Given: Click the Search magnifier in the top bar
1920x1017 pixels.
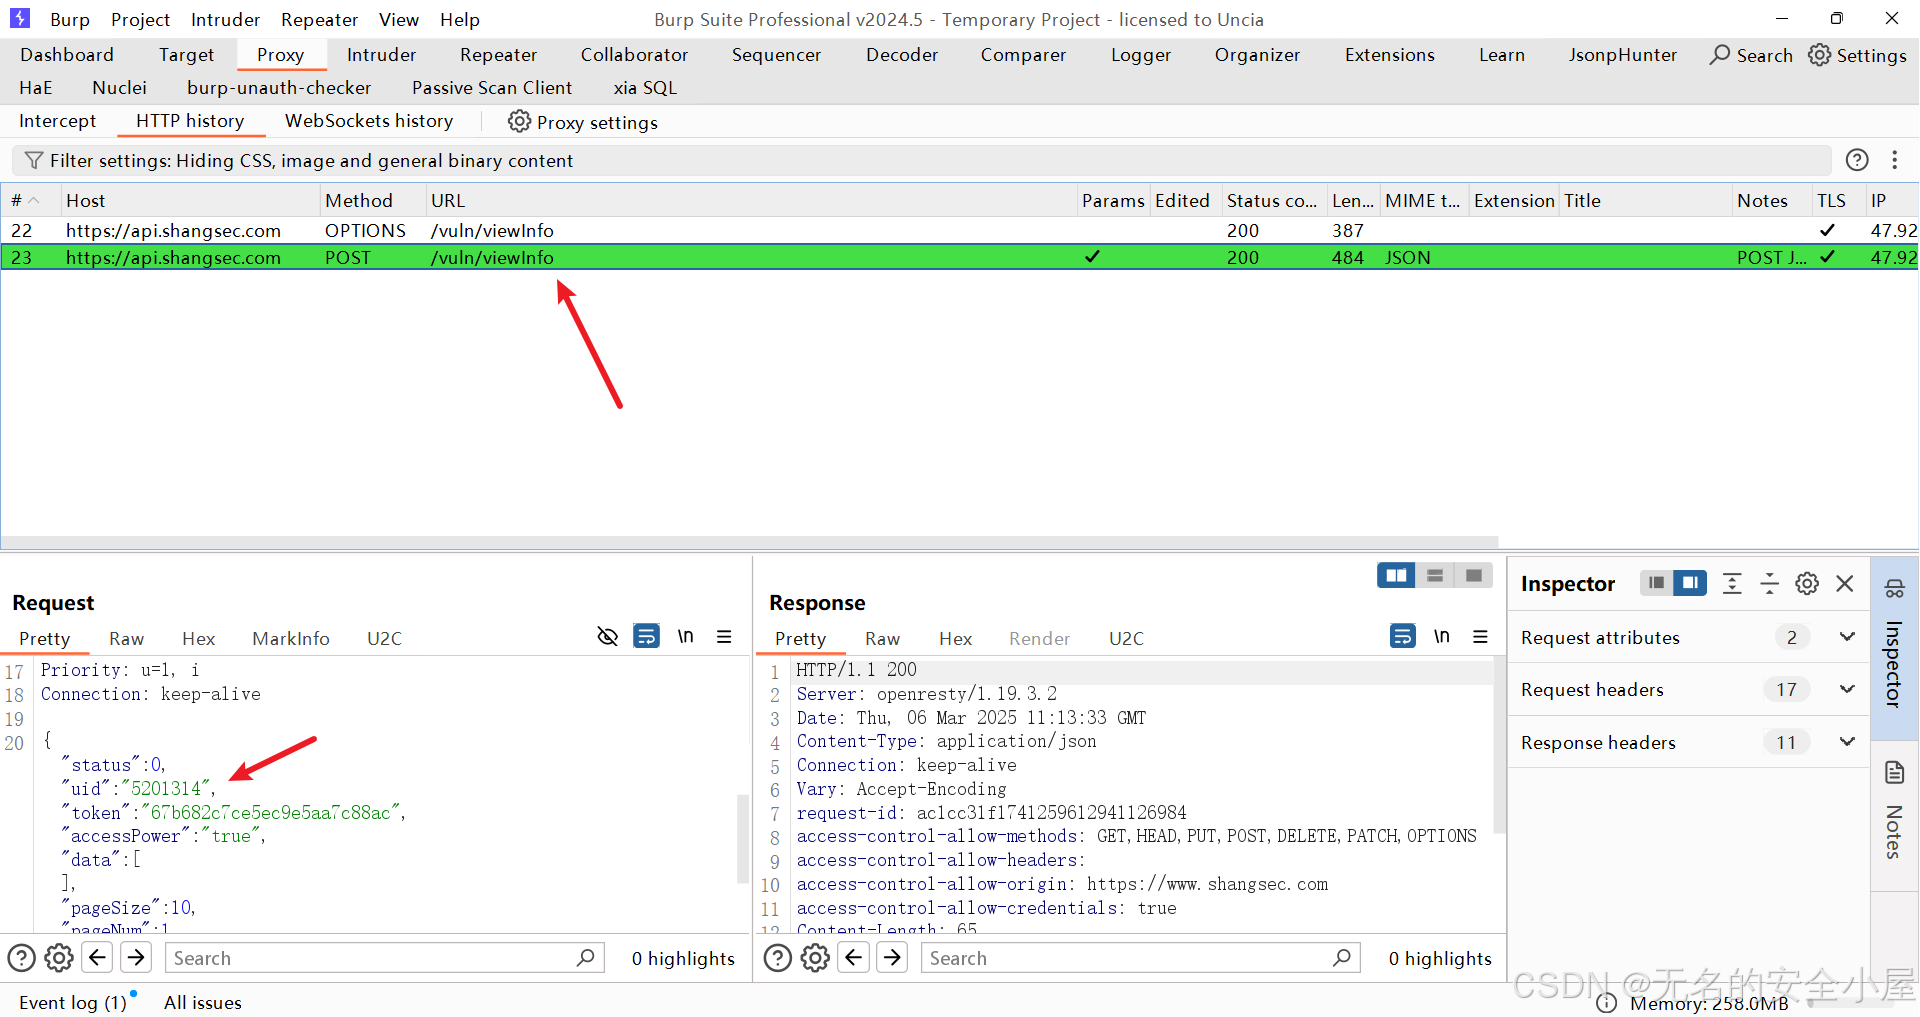Looking at the screenshot, I should [x=1719, y=55].
